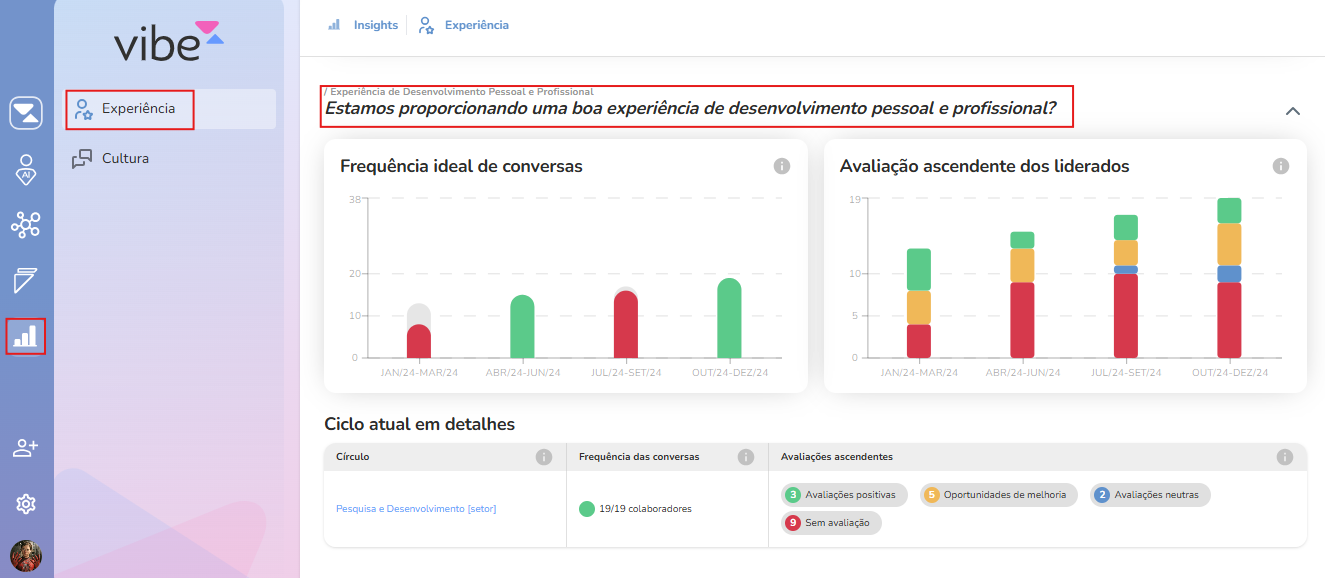Viewport: 1325px width, 578px height.
Task: Click the green segment of ABR/24-JUN/24 stacked bar
Action: pyautogui.click(x=1022, y=240)
